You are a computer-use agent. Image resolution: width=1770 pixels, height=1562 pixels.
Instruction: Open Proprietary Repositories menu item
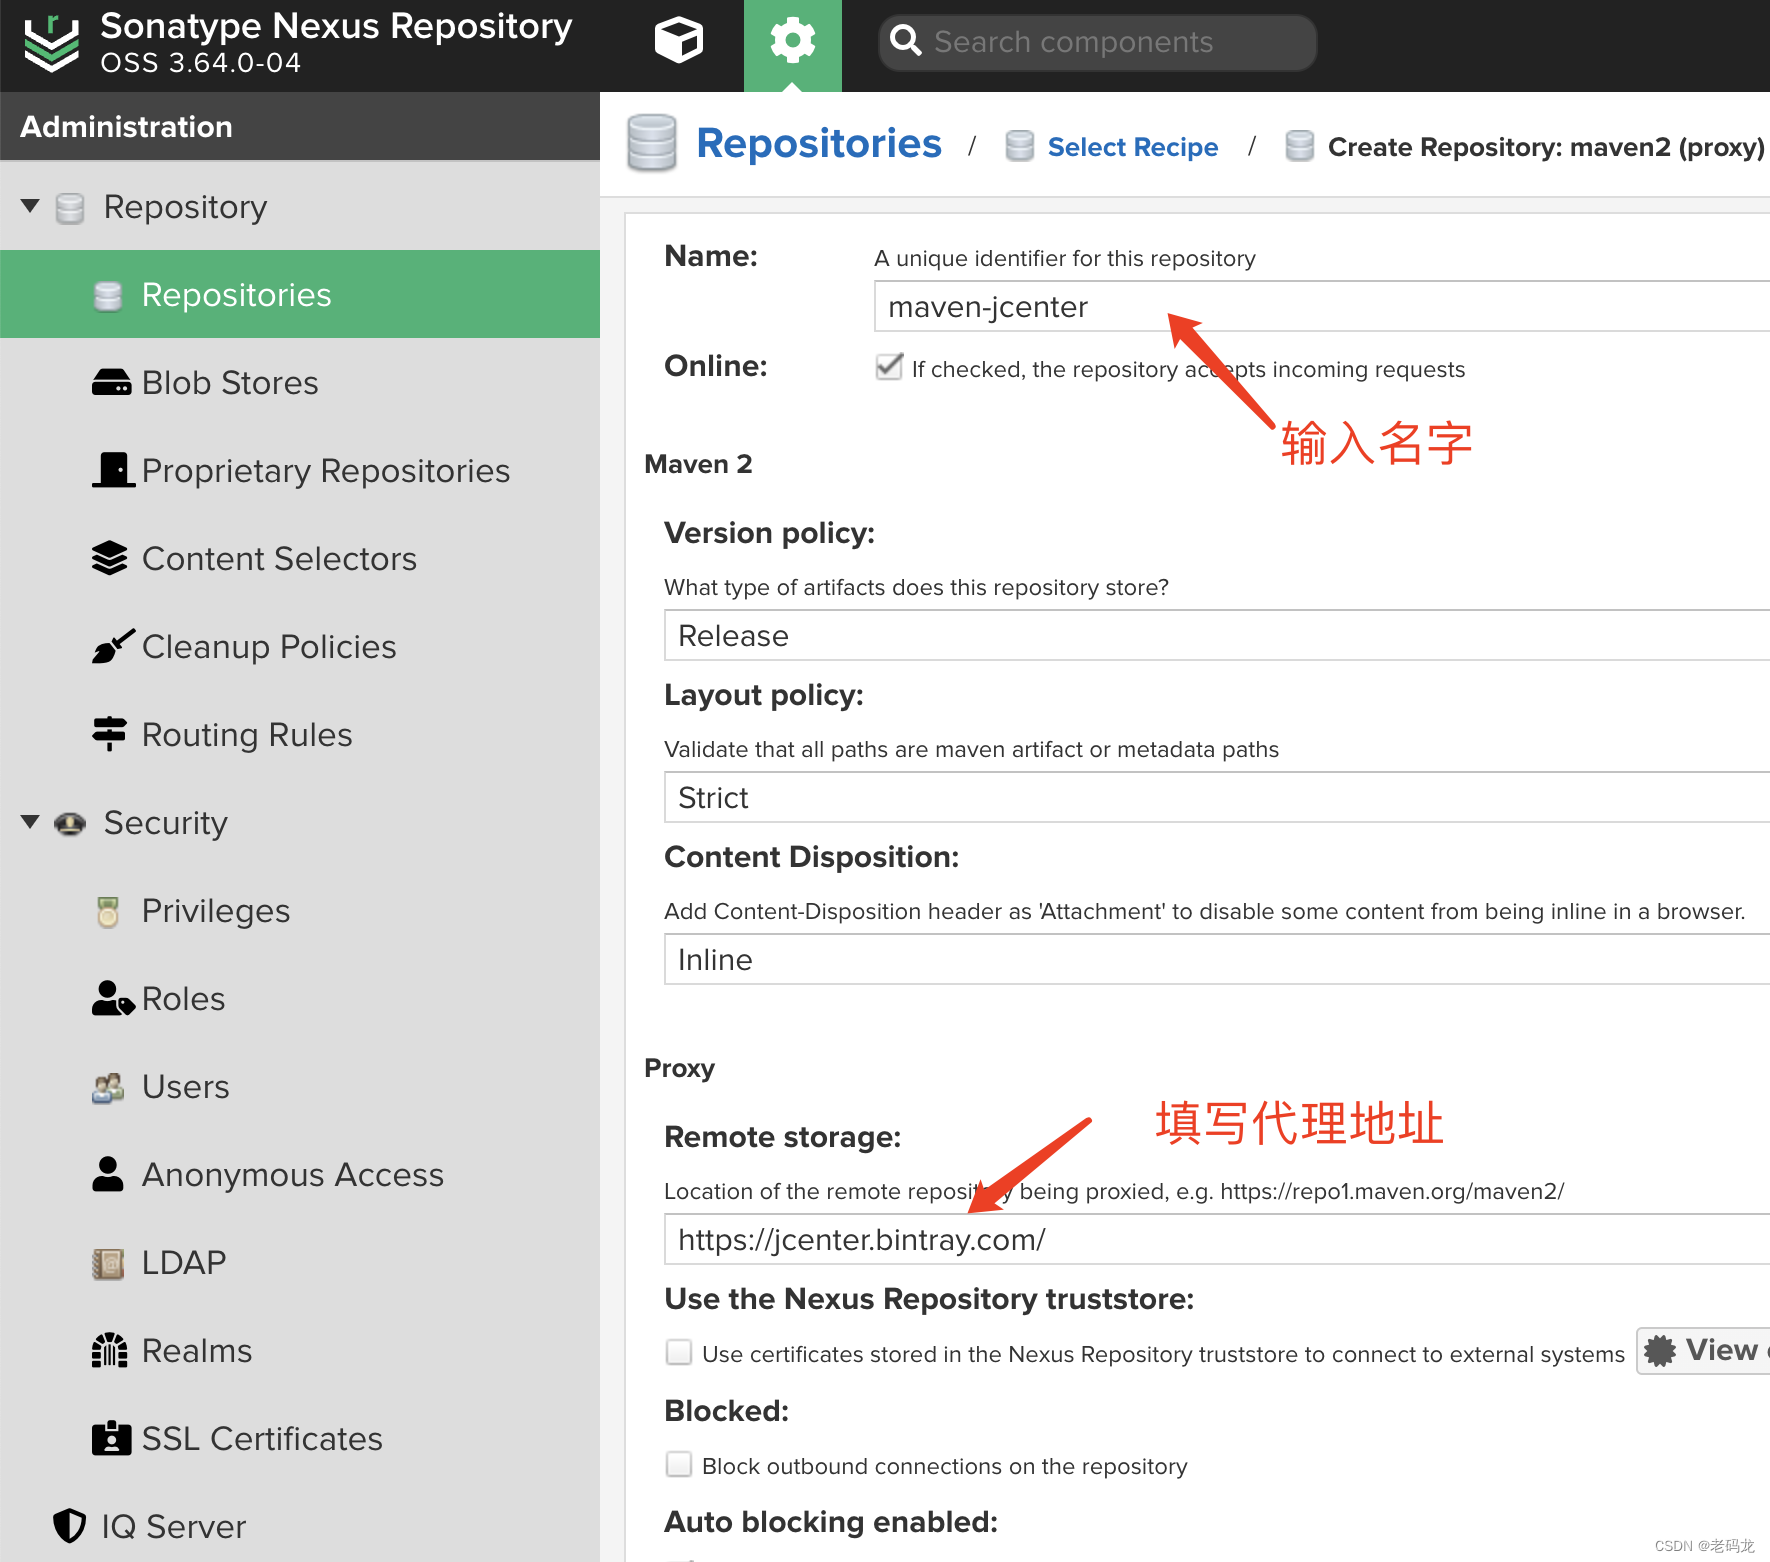(300, 470)
